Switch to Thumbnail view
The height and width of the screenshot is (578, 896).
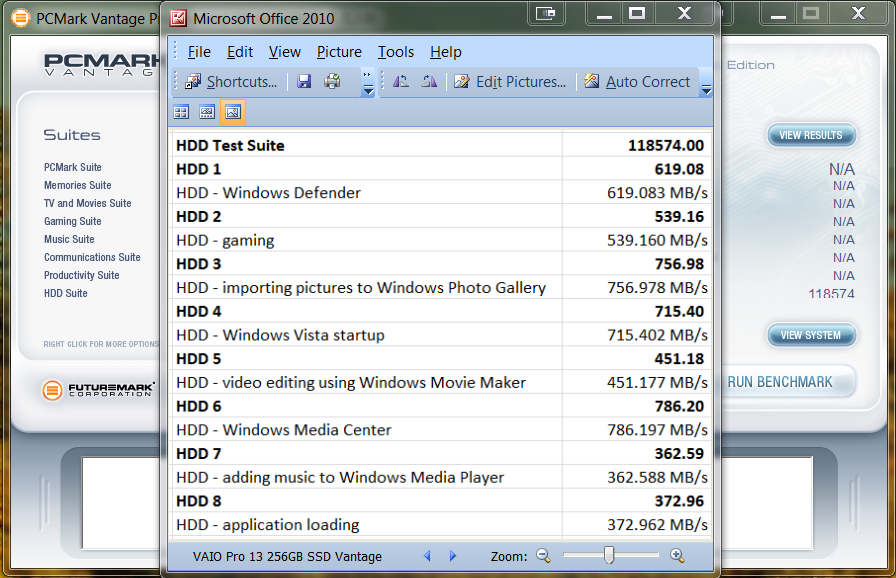pos(181,112)
